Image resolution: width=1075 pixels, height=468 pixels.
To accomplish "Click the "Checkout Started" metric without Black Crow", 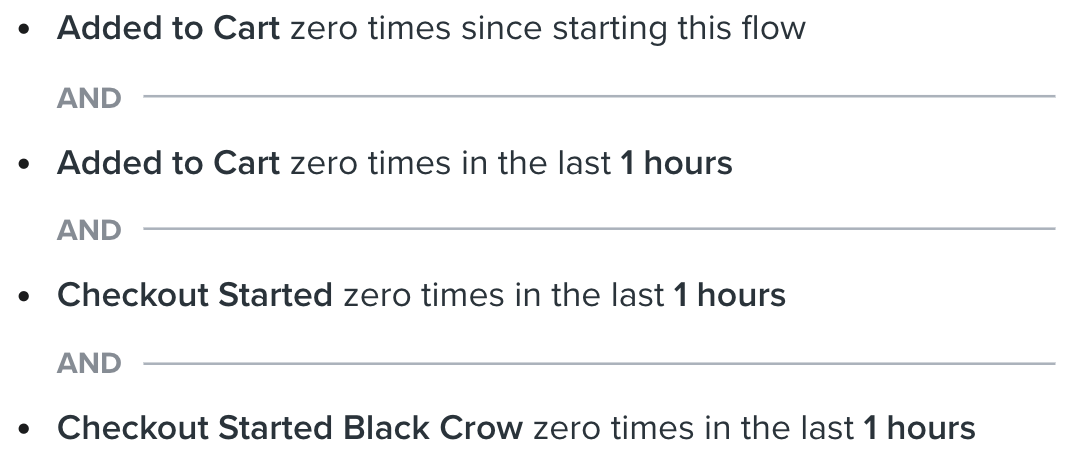I will coord(195,295).
